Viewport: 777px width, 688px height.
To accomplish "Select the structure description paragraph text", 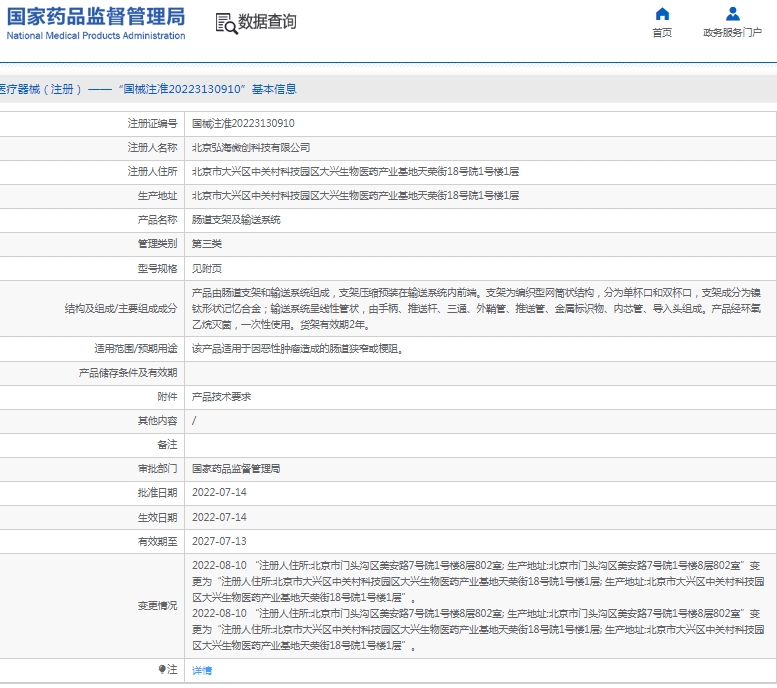I will pyautogui.click(x=477, y=309).
